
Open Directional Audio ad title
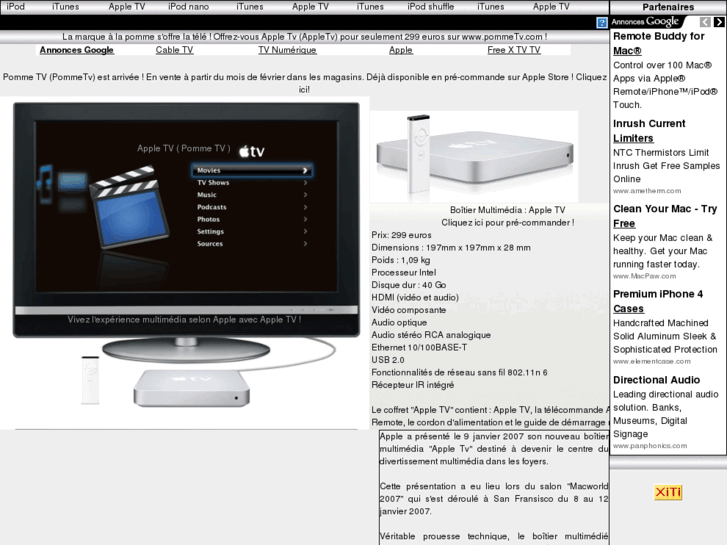pyautogui.click(x=656, y=380)
